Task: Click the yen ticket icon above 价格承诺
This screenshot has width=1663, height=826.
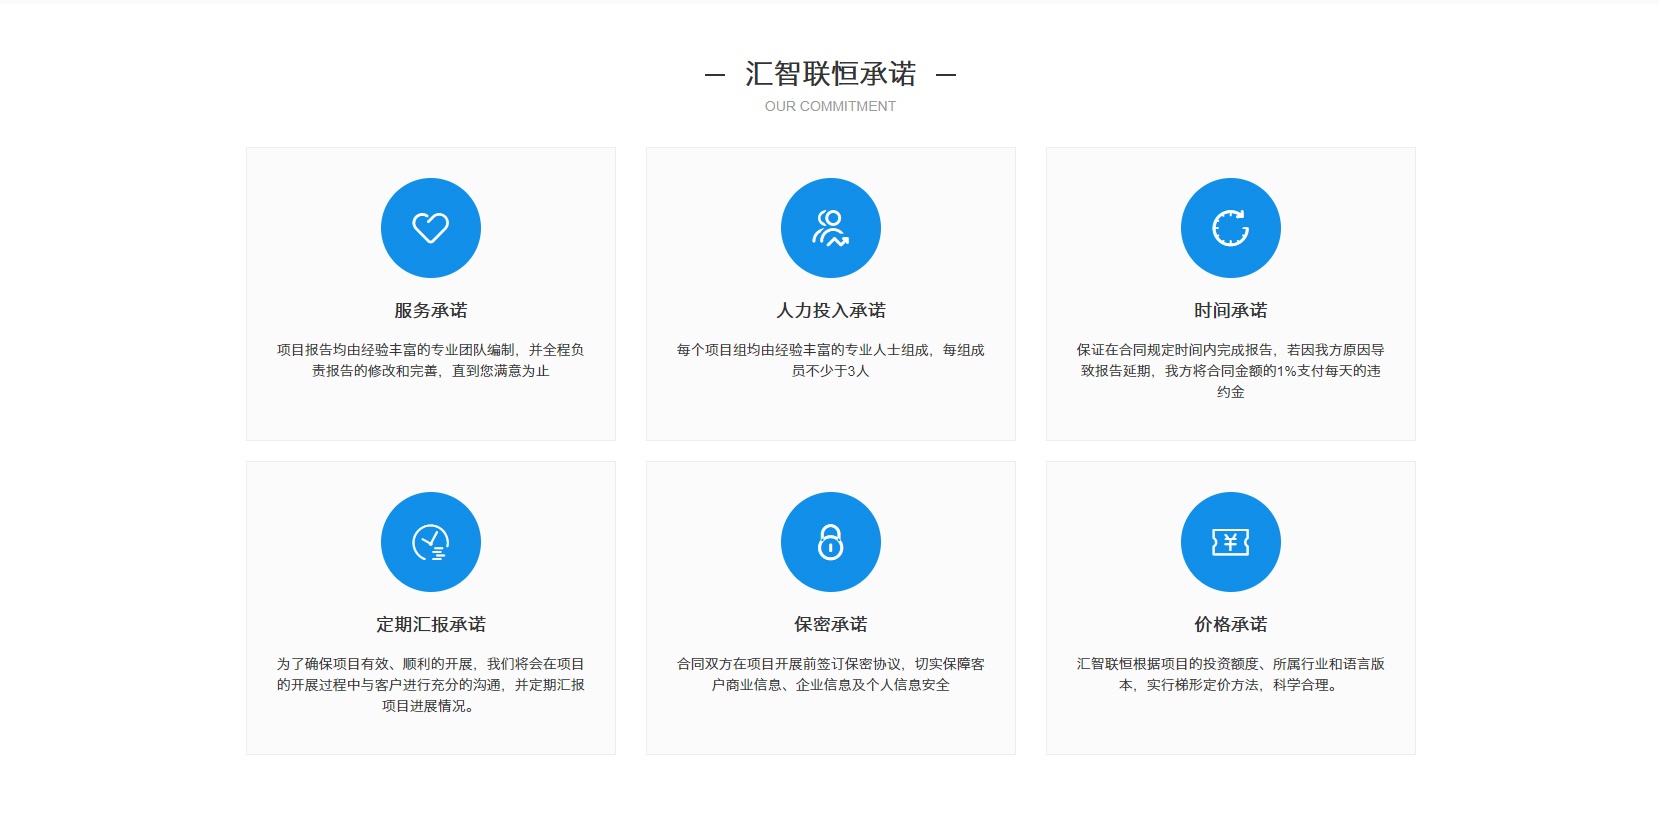Action: coord(1231,542)
